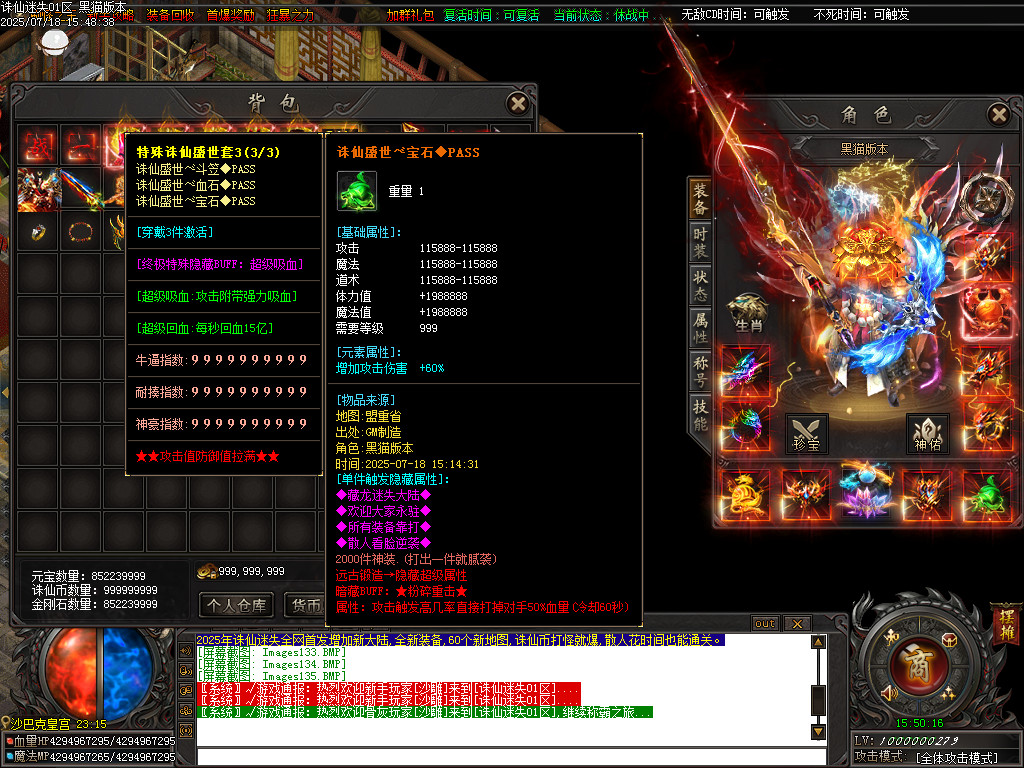Open the 珍宝 treasure slot

coord(806,432)
